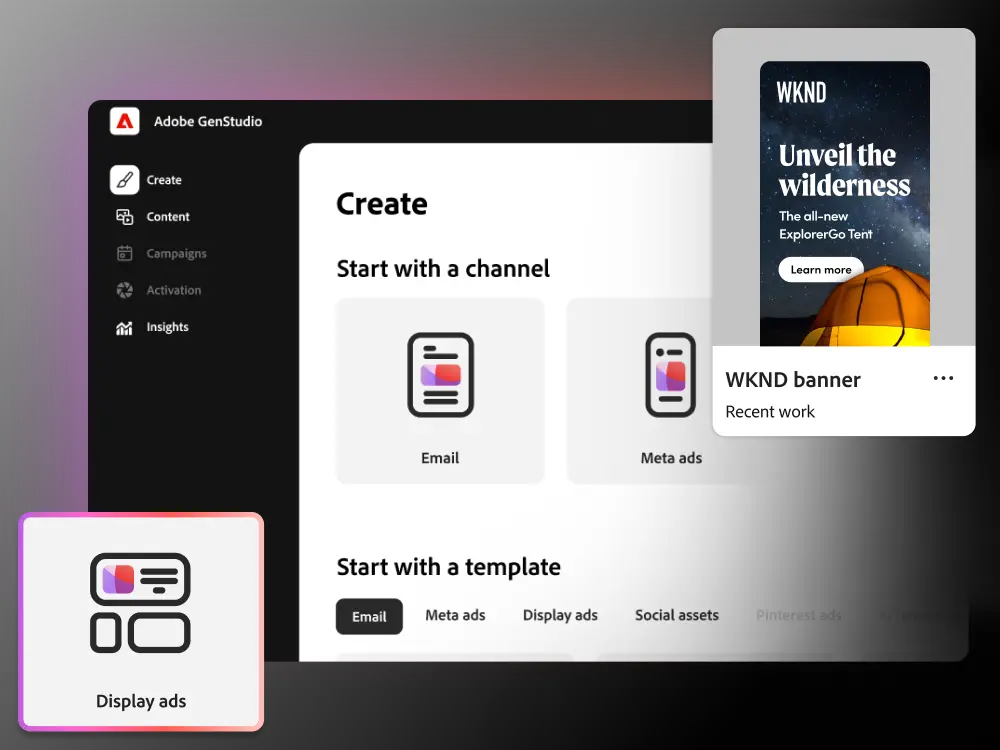Click the Campaigns calendar icon
The width and height of the screenshot is (1000, 750).
click(x=124, y=254)
